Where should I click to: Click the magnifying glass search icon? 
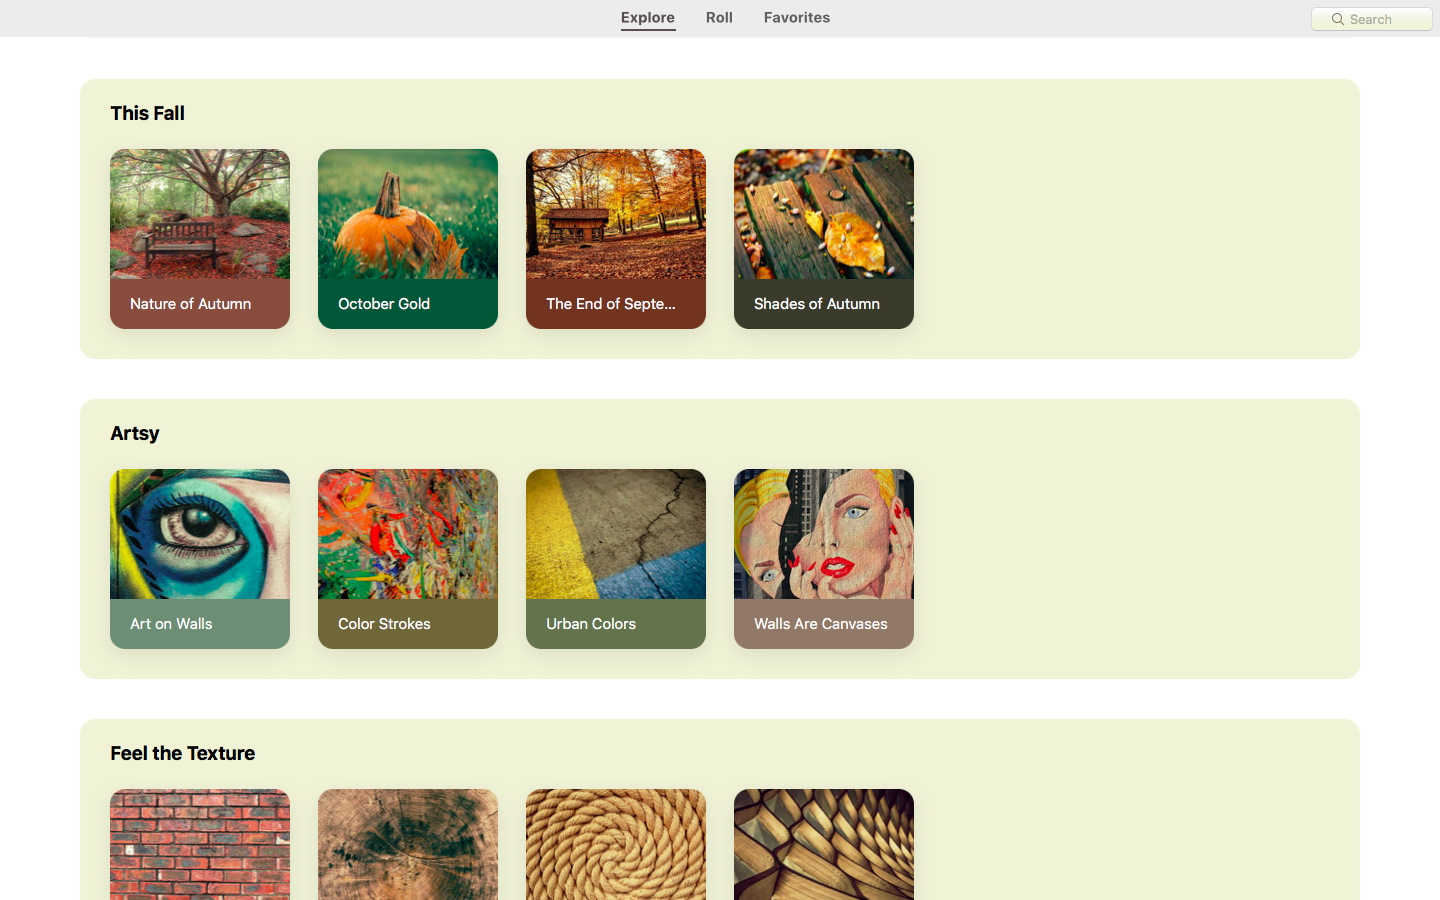[1337, 19]
